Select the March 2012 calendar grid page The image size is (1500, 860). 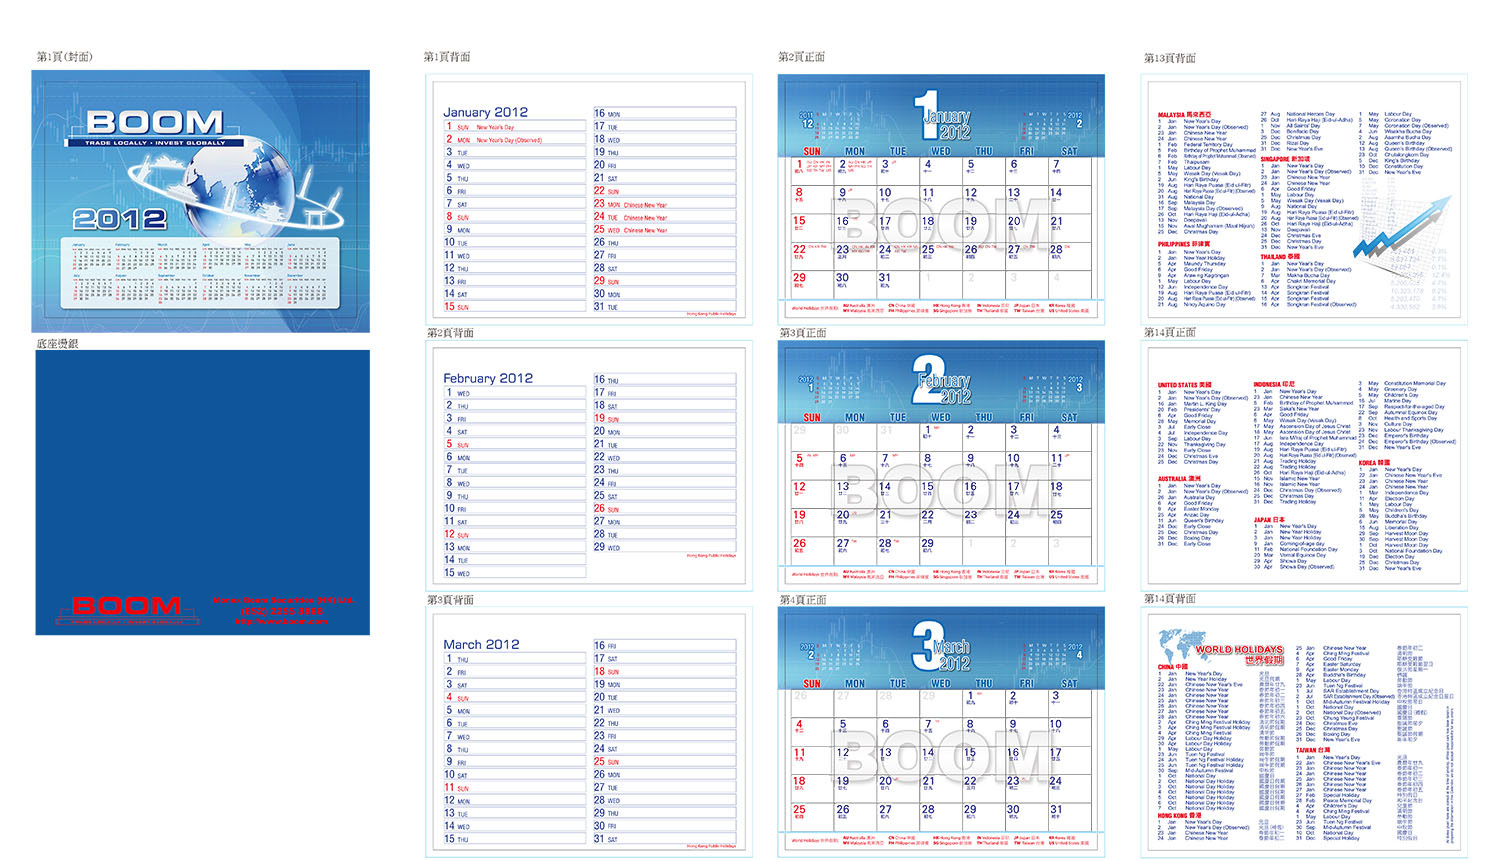pos(941,732)
